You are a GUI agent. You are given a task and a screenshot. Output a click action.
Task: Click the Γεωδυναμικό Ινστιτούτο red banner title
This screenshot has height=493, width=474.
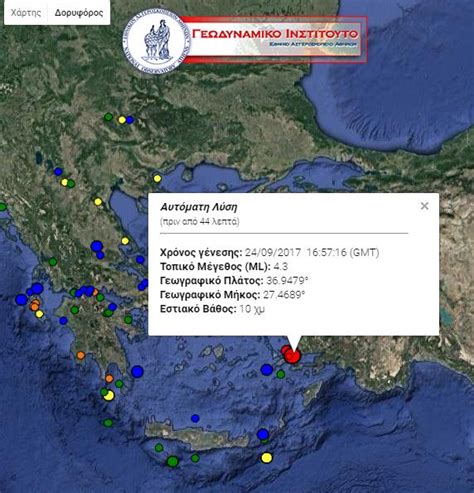(275, 34)
